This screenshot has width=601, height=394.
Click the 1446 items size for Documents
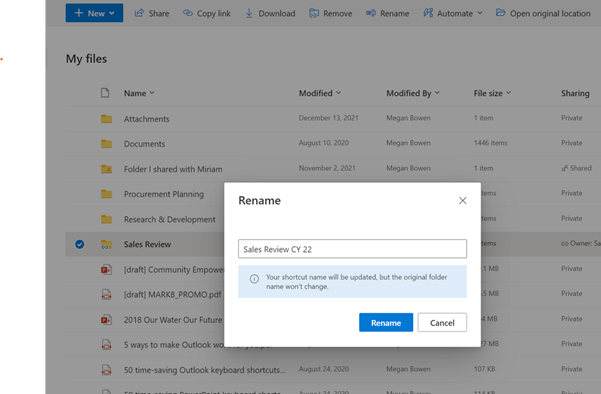point(491,143)
